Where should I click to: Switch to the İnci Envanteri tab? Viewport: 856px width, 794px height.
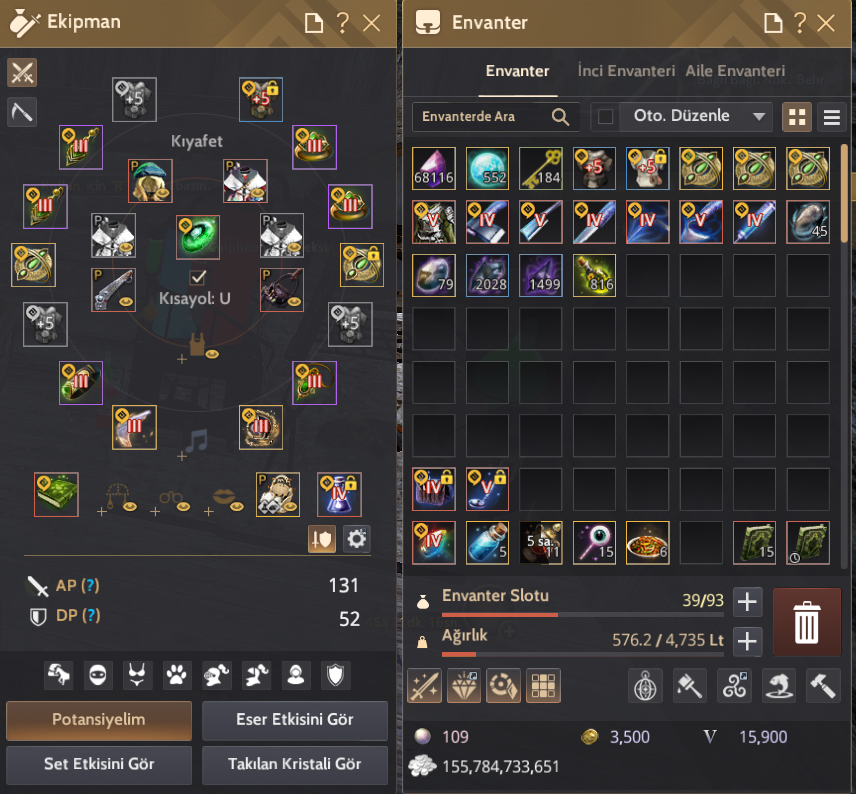click(x=626, y=71)
